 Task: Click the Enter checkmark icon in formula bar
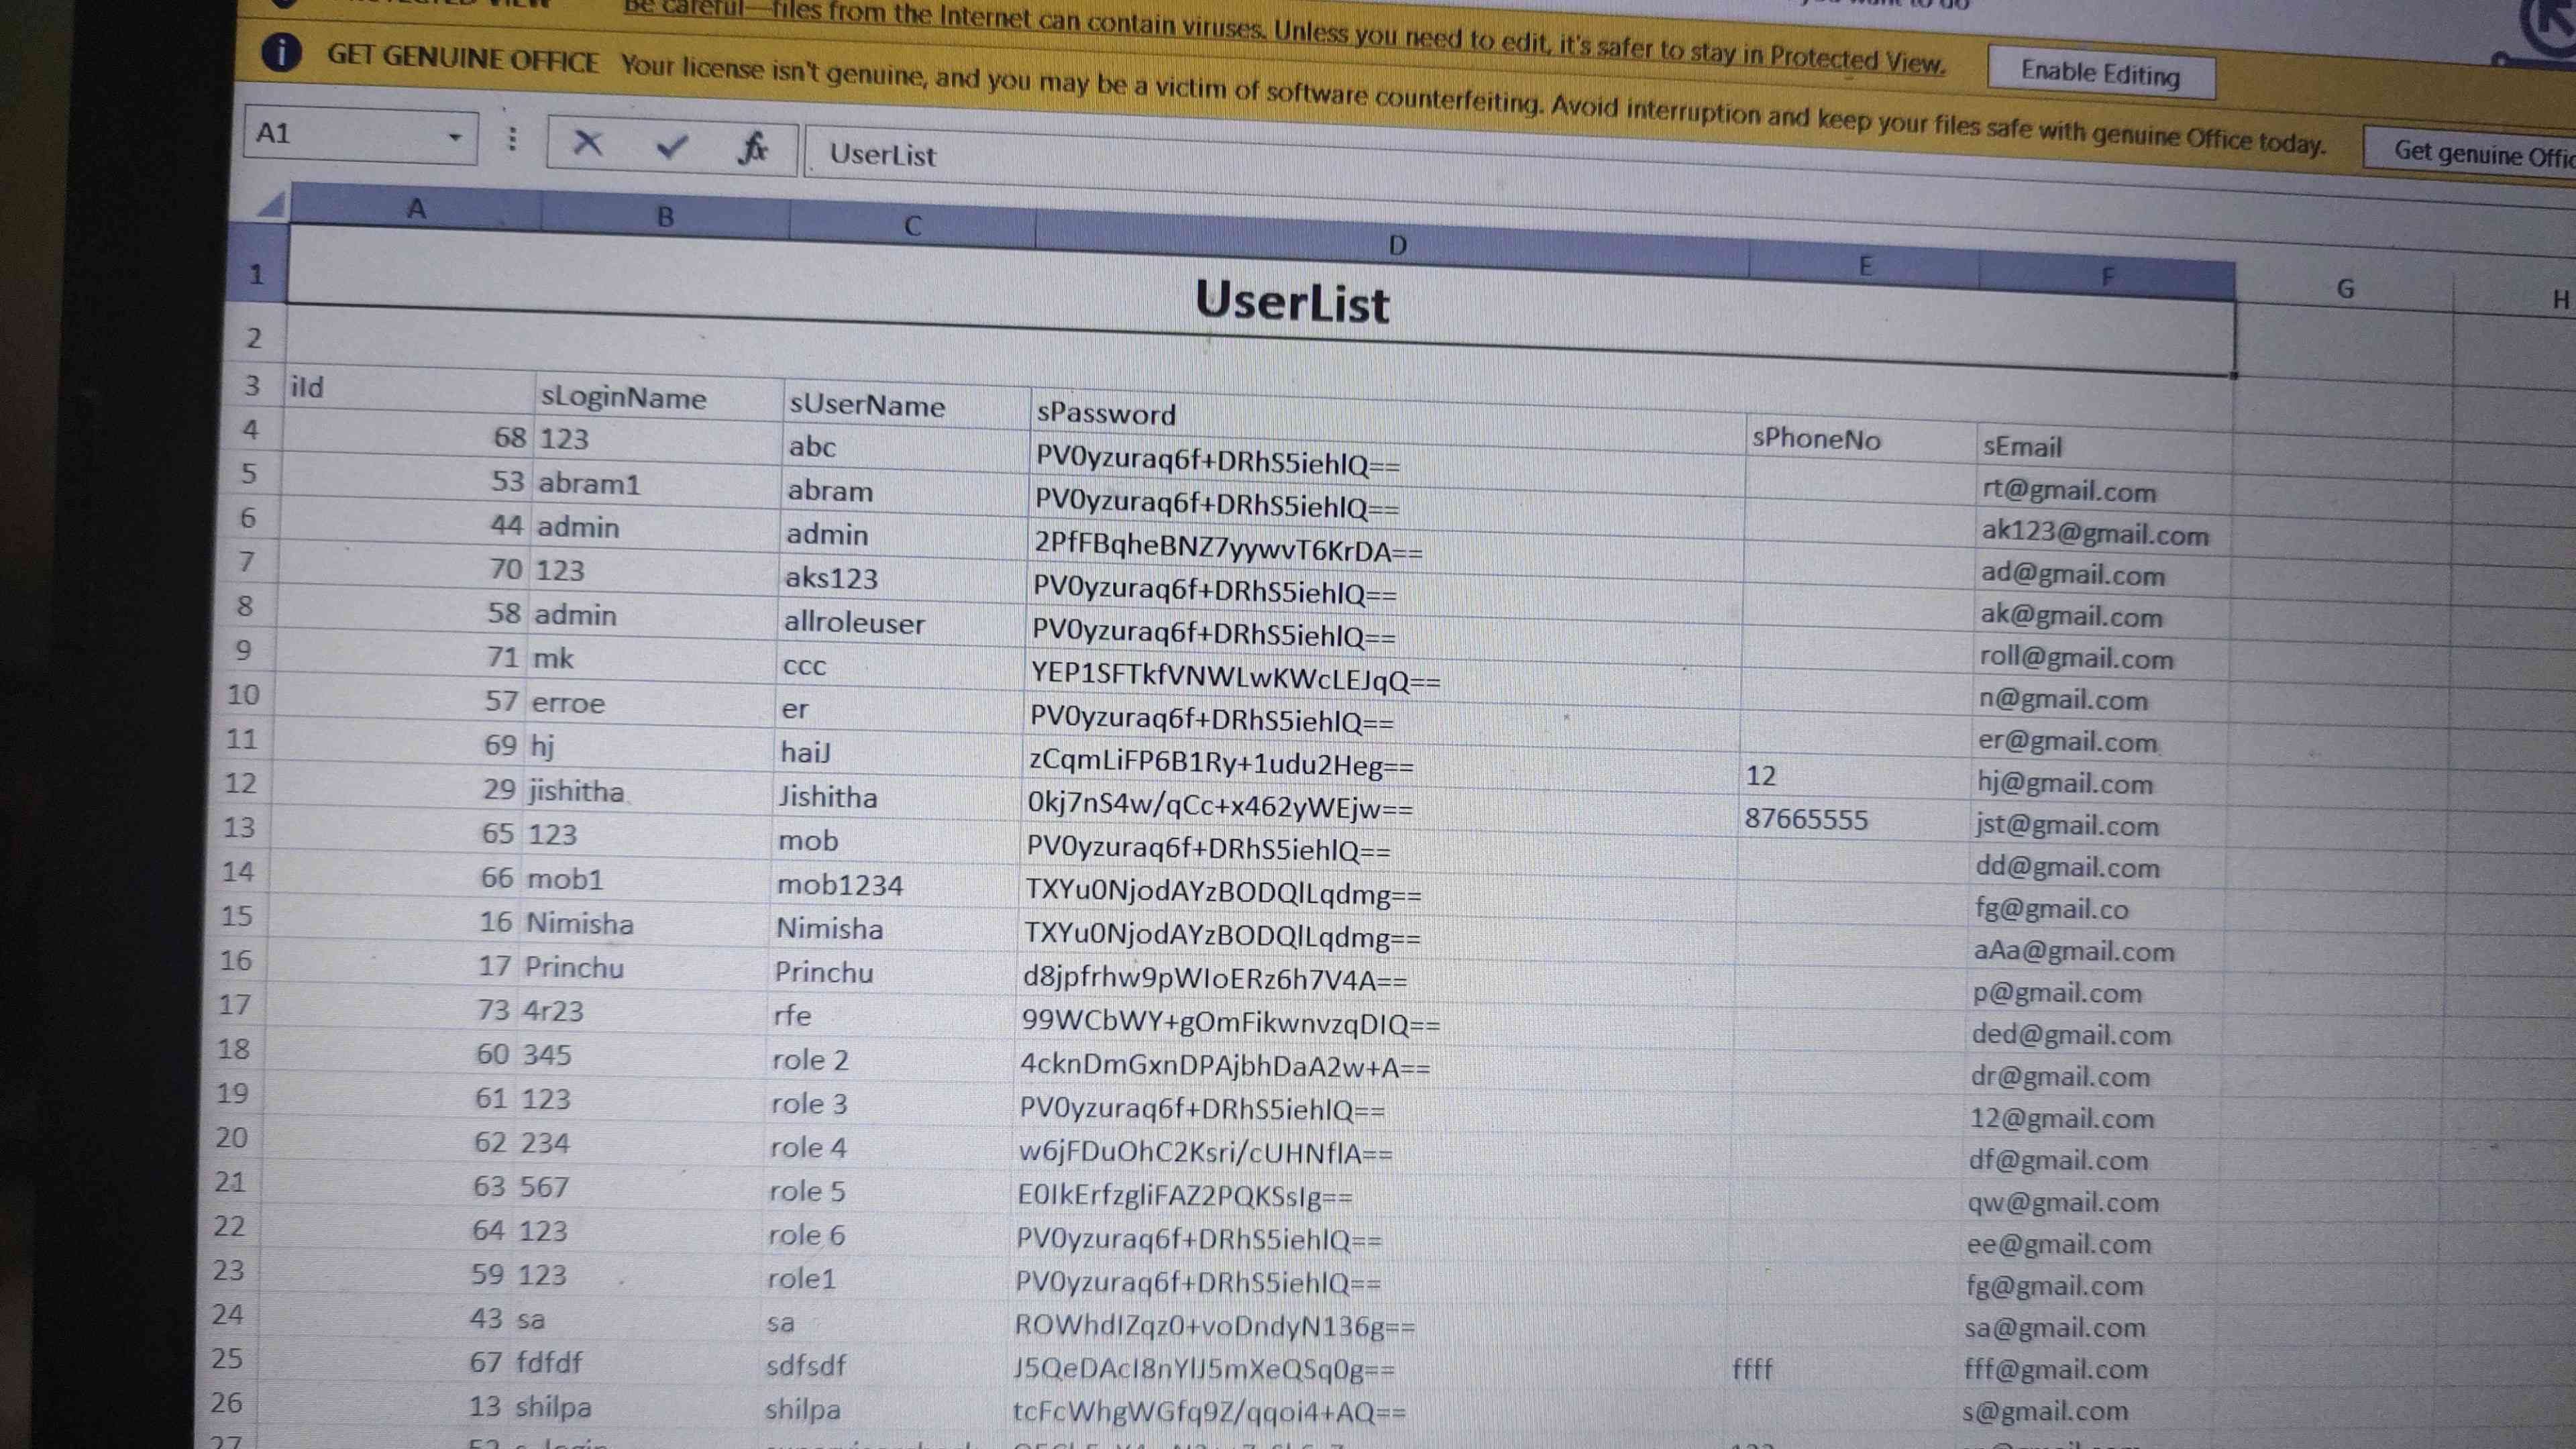[671, 147]
